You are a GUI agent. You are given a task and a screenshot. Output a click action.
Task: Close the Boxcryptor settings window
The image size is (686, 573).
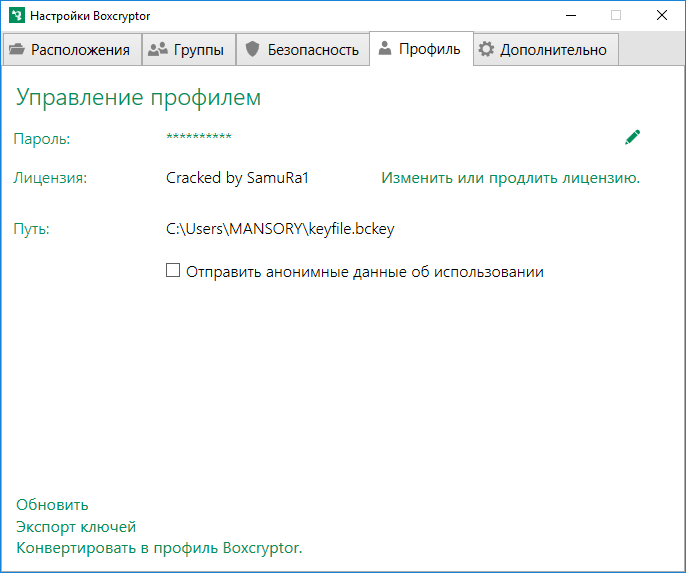[662, 15]
